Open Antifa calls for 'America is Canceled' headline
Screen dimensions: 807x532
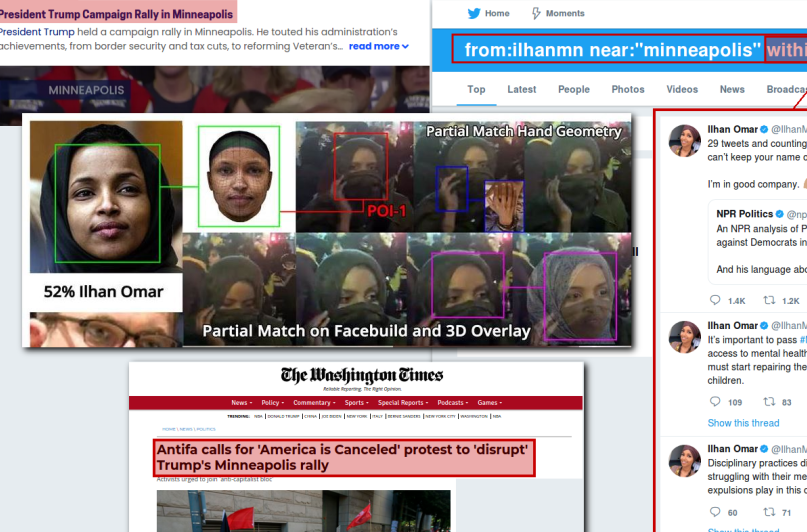point(344,457)
